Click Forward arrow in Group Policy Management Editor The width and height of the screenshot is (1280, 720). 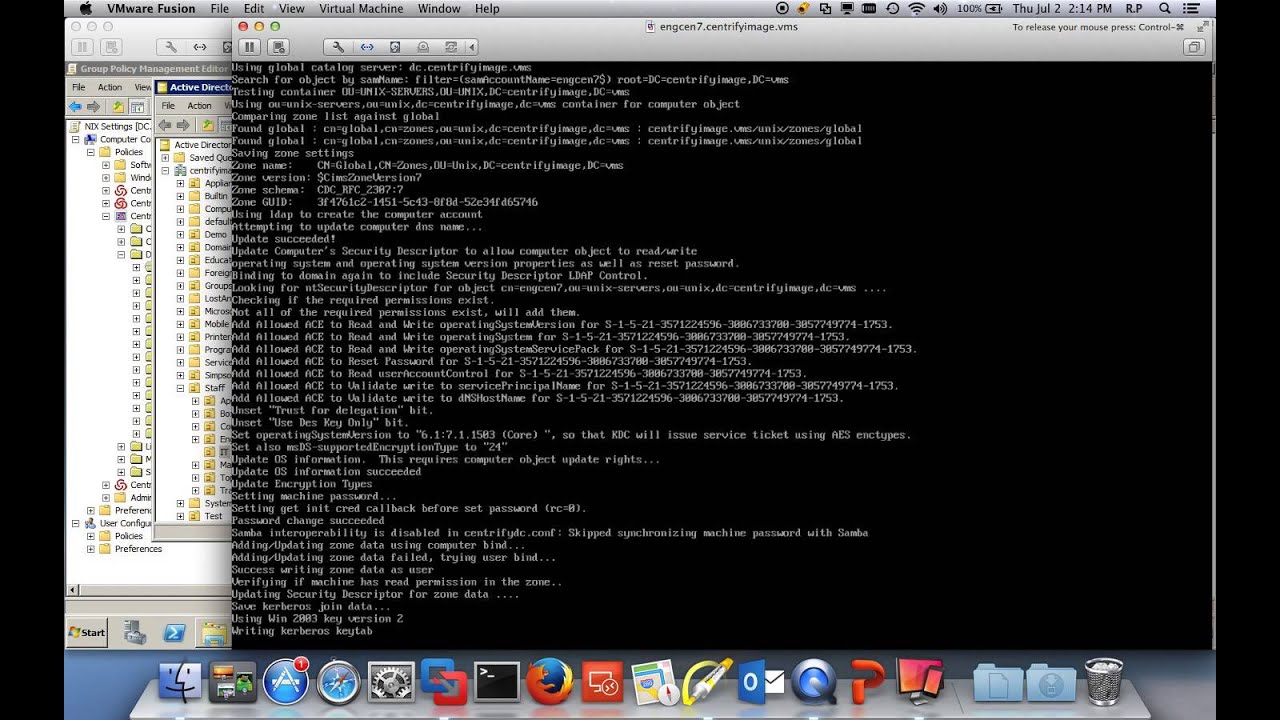[94, 106]
